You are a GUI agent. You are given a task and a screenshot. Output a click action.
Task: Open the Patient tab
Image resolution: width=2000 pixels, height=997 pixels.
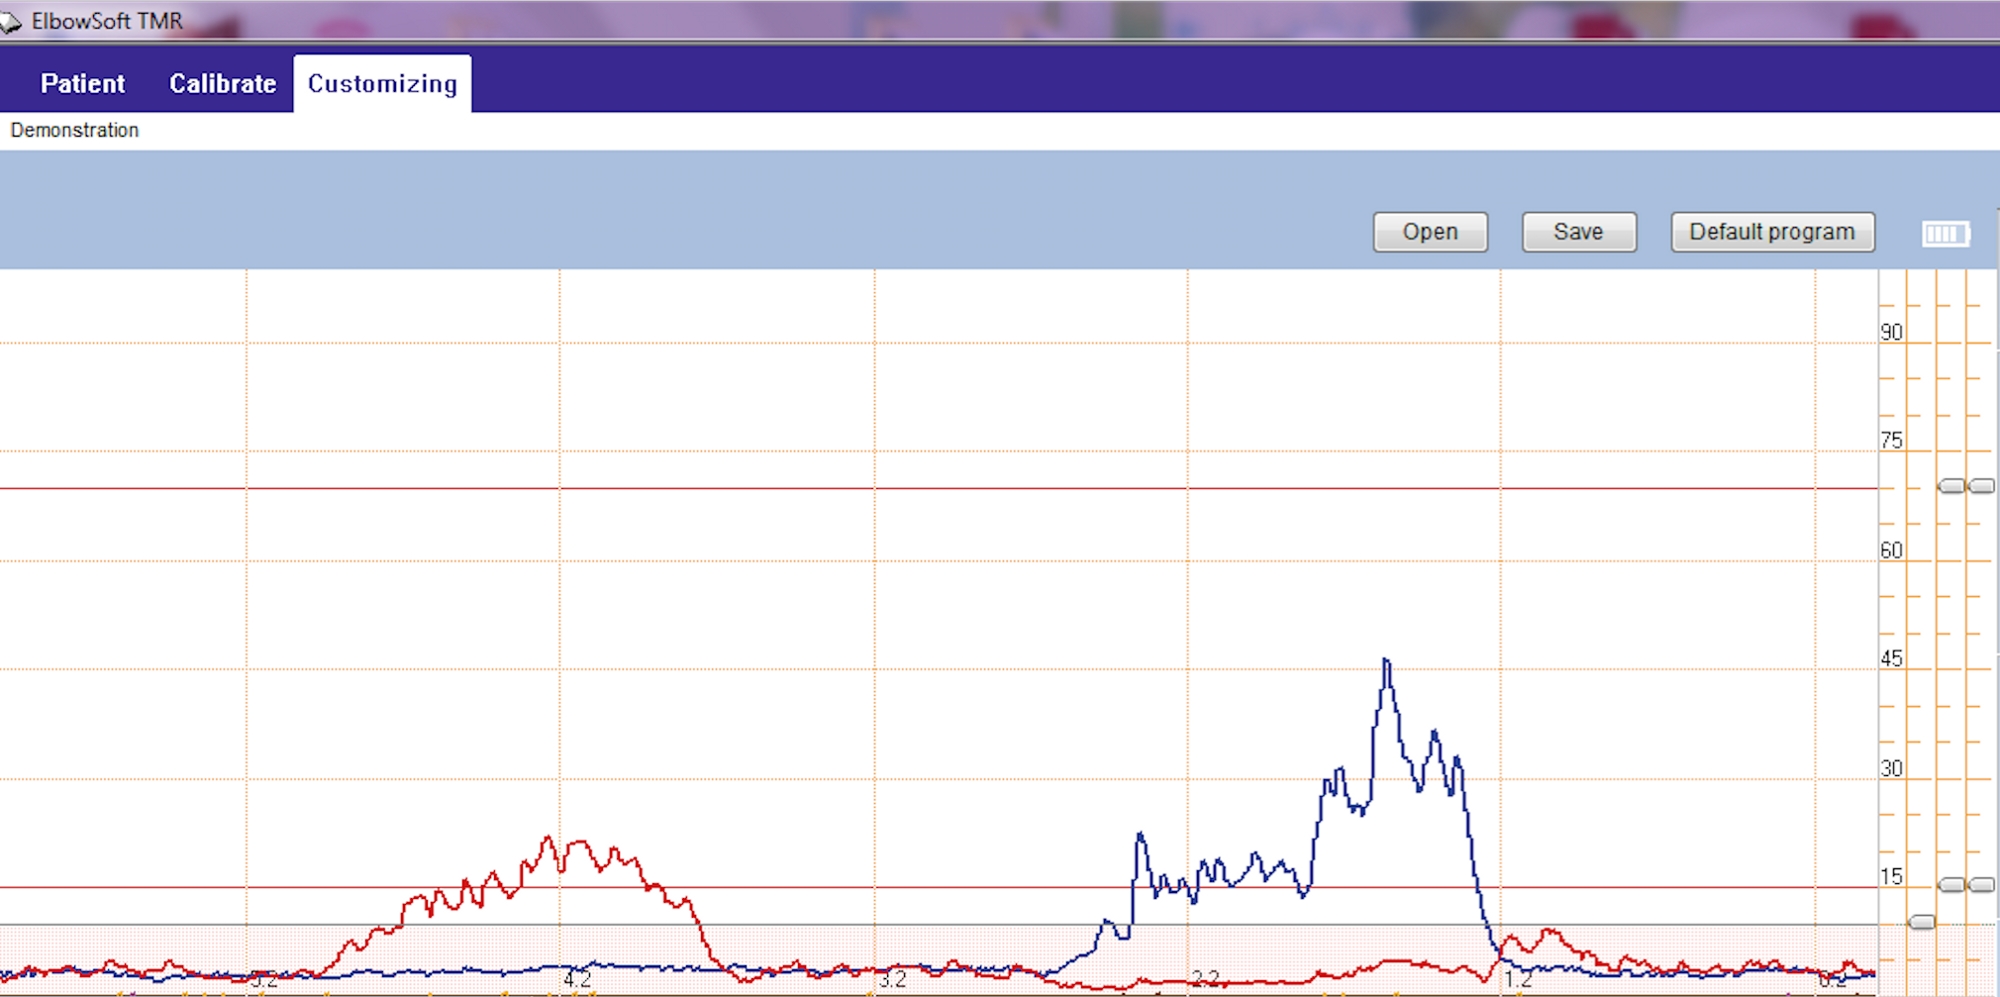tap(82, 84)
